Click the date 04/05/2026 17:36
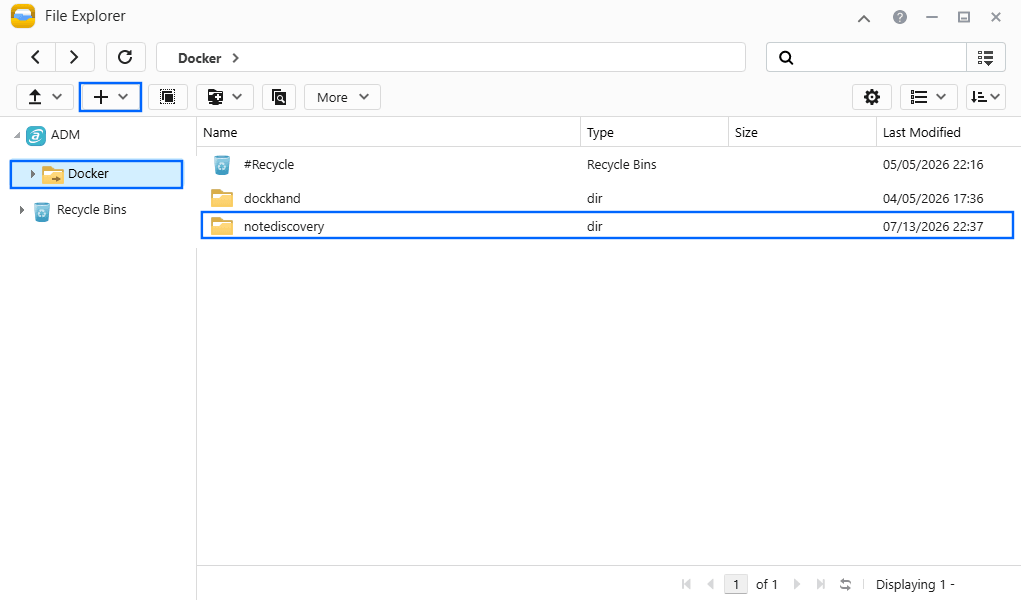The width and height of the screenshot is (1021, 600). [x=933, y=198]
